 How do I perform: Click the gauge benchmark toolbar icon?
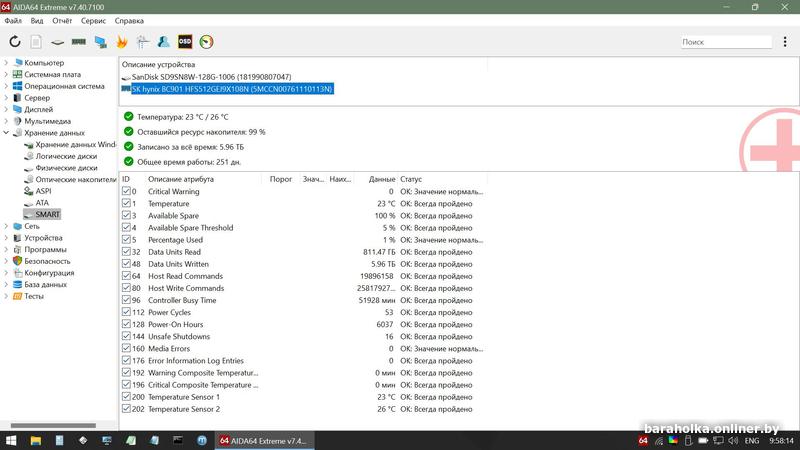206,42
